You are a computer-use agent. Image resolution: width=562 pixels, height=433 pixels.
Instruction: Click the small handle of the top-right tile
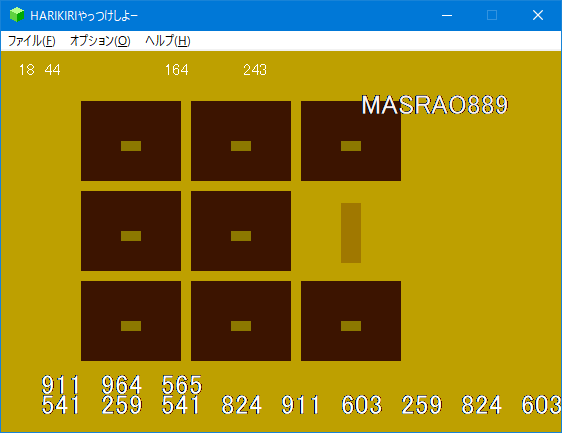(x=351, y=146)
